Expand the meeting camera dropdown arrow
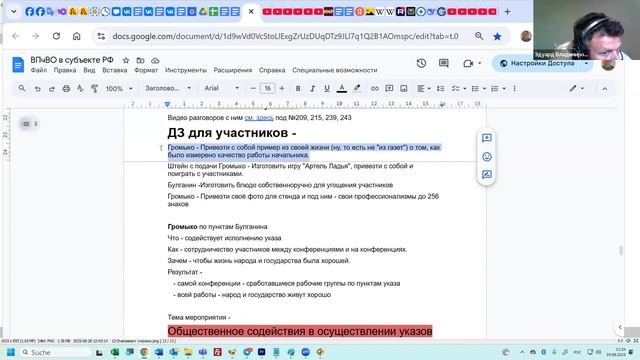This screenshot has height=360, width=640. (x=480, y=63)
